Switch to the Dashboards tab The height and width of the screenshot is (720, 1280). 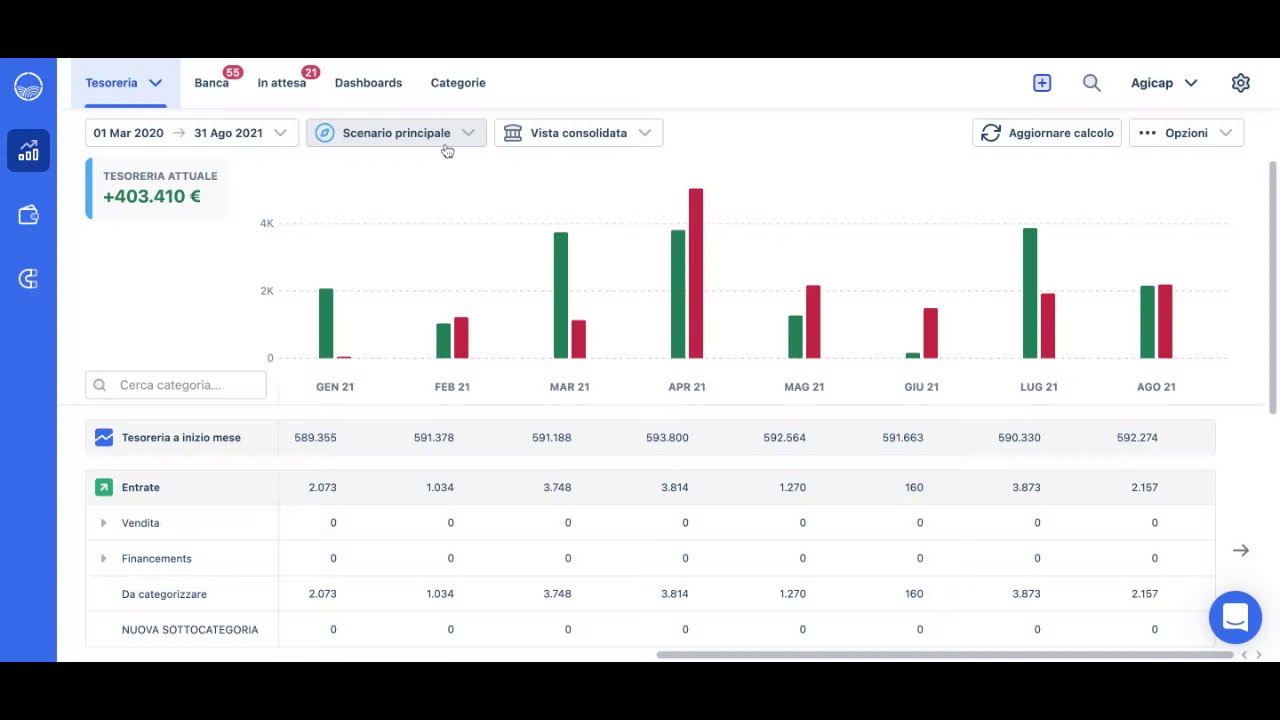tap(368, 83)
